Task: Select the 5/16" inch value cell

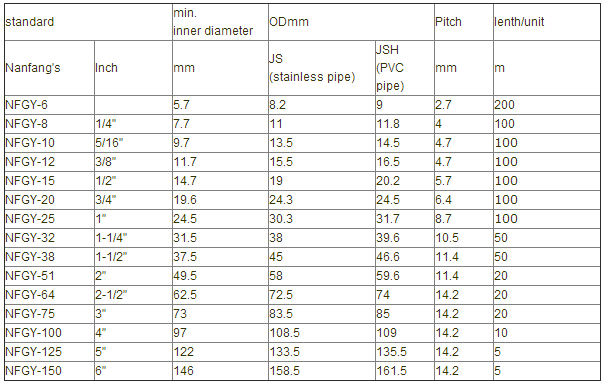Action: click(133, 143)
